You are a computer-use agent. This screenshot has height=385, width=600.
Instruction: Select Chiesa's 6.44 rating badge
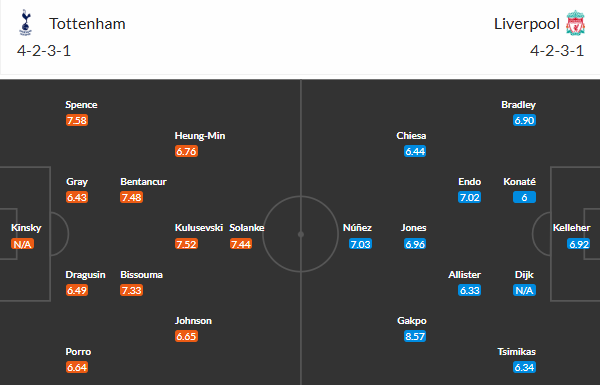point(415,152)
